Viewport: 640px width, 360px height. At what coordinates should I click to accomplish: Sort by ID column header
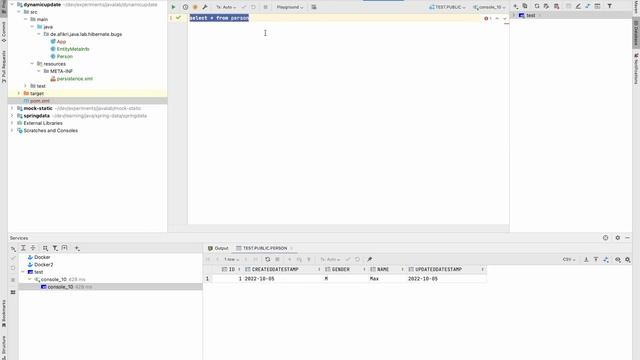[x=228, y=269]
